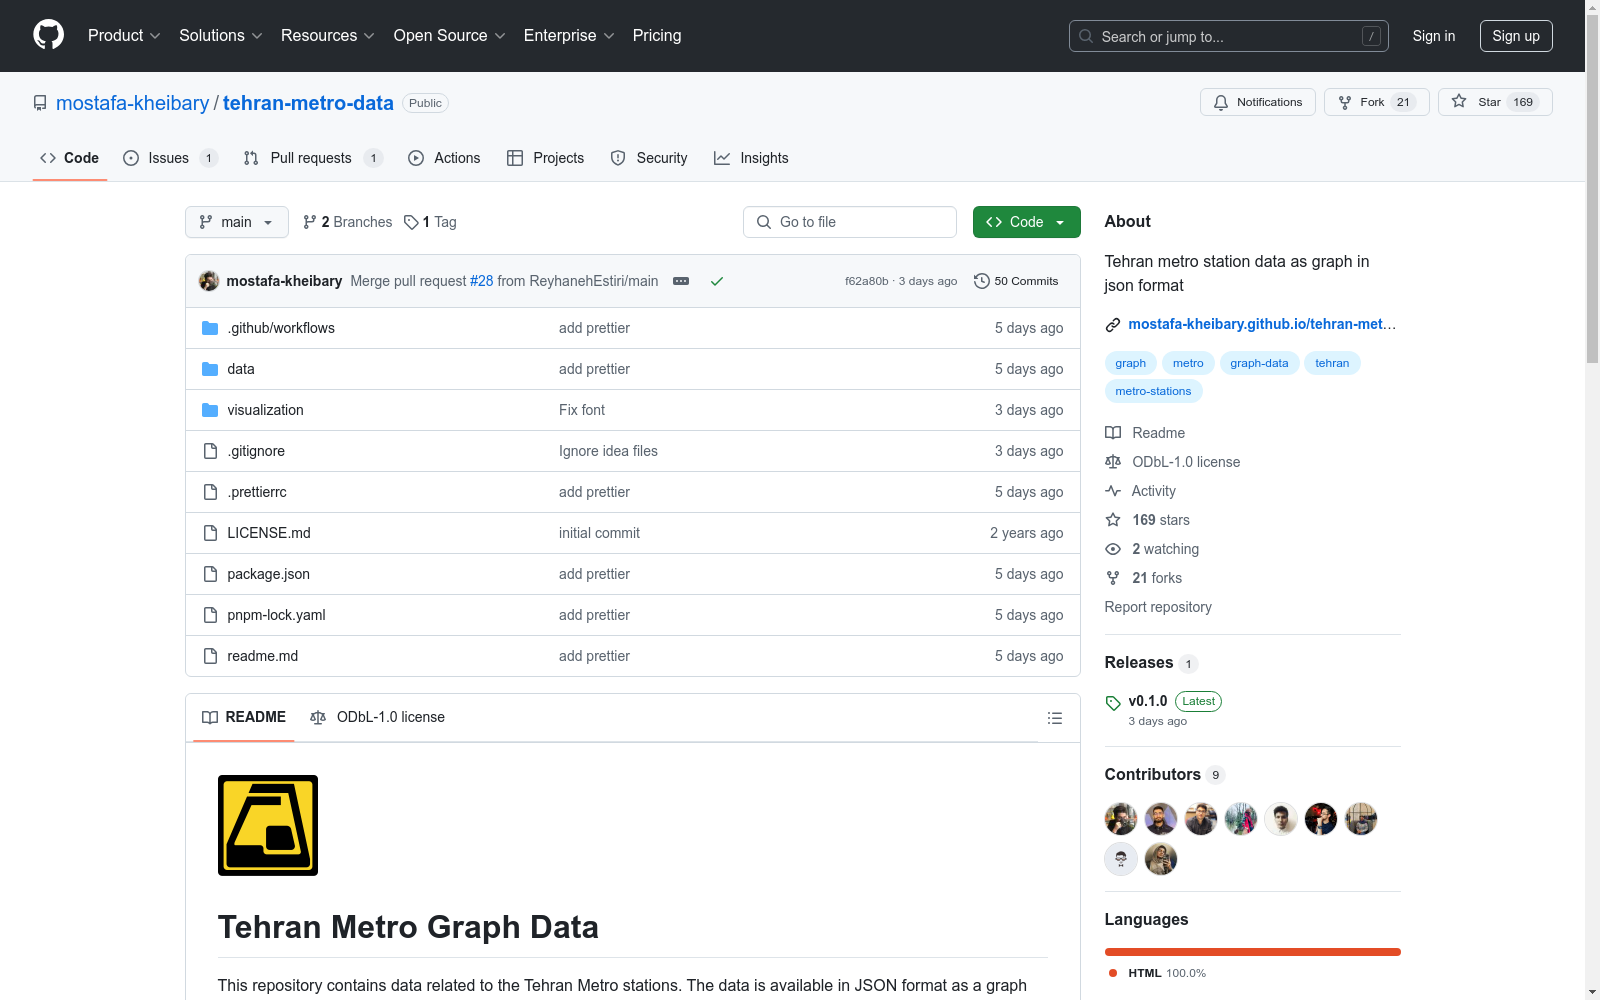This screenshot has height=1000, width=1600.
Task: Open the README outline icon
Action: point(1054,718)
